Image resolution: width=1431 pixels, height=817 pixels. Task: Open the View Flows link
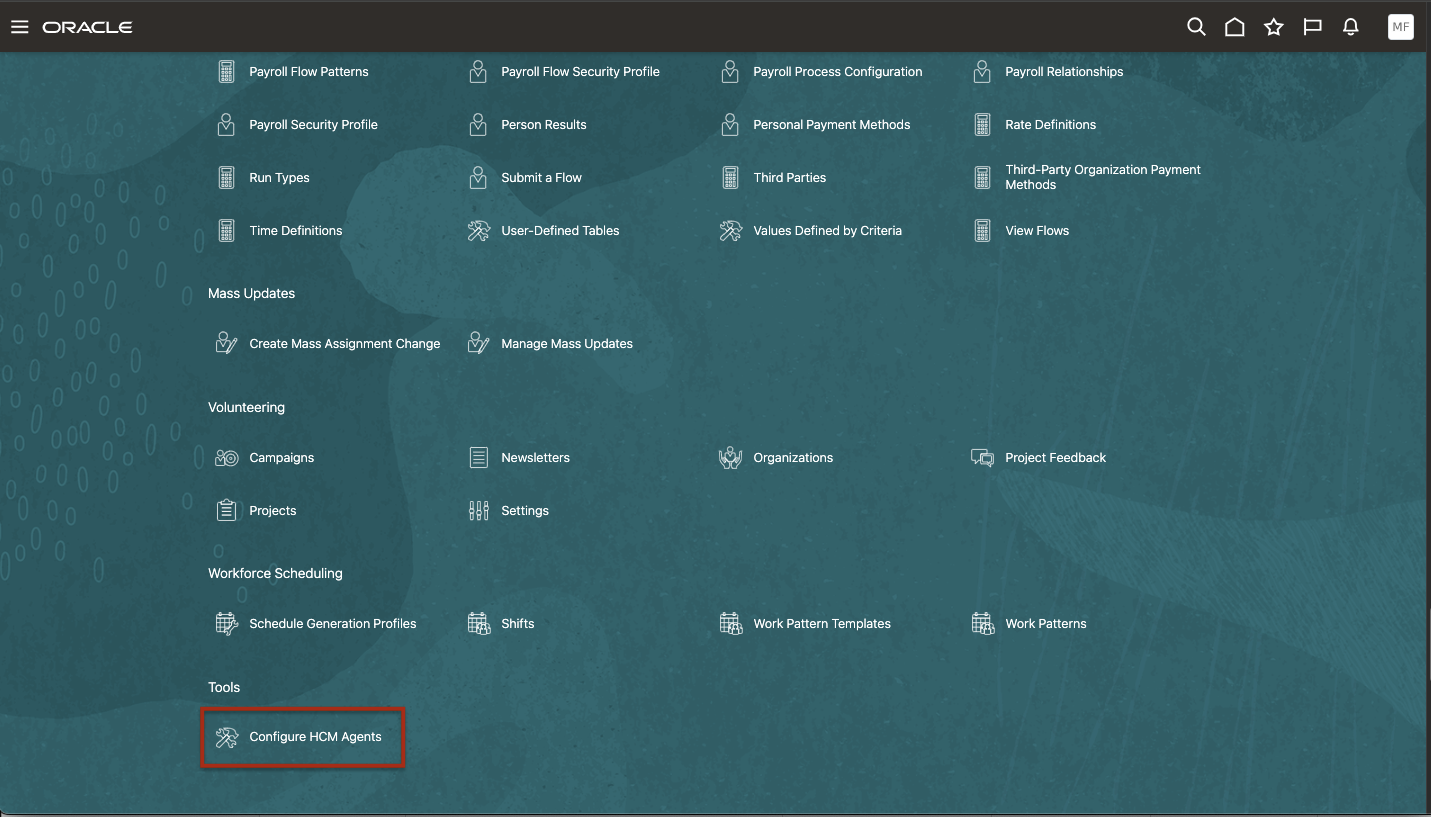(1037, 231)
